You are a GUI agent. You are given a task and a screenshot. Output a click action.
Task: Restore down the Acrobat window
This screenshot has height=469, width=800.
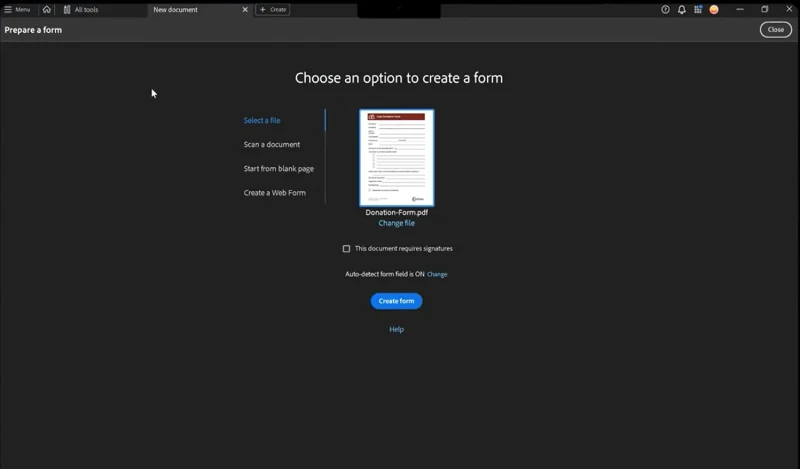[x=764, y=9]
